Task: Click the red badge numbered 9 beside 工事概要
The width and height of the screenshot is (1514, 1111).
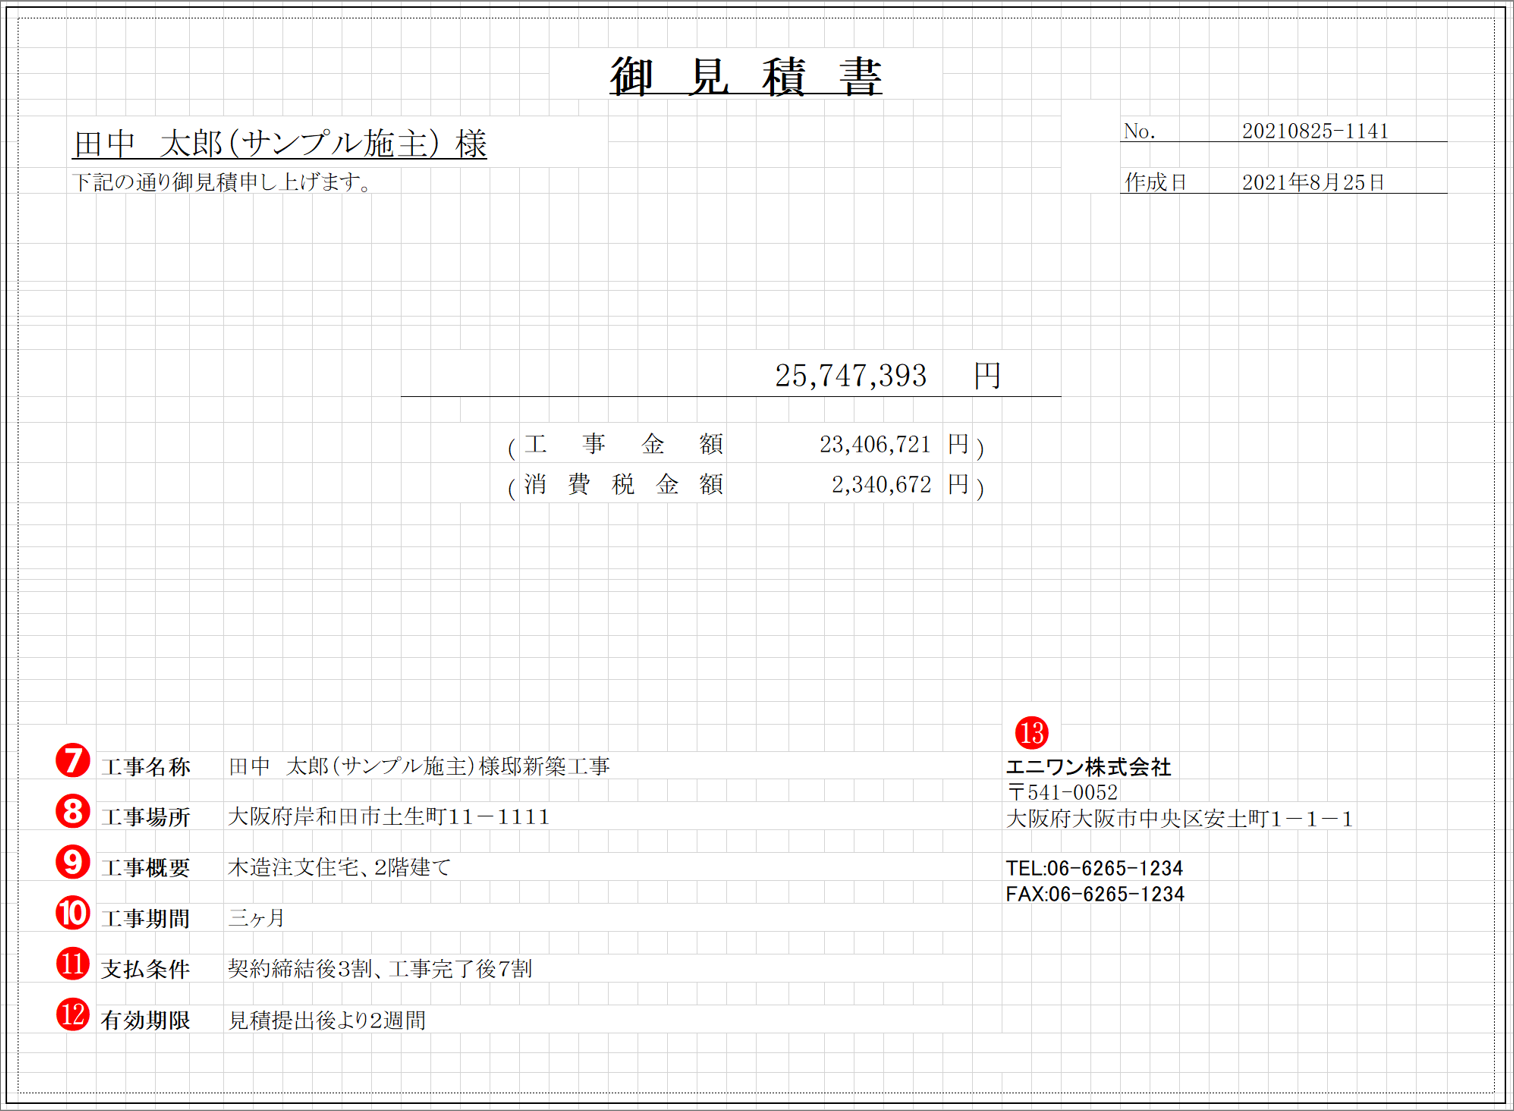Action: click(x=71, y=862)
